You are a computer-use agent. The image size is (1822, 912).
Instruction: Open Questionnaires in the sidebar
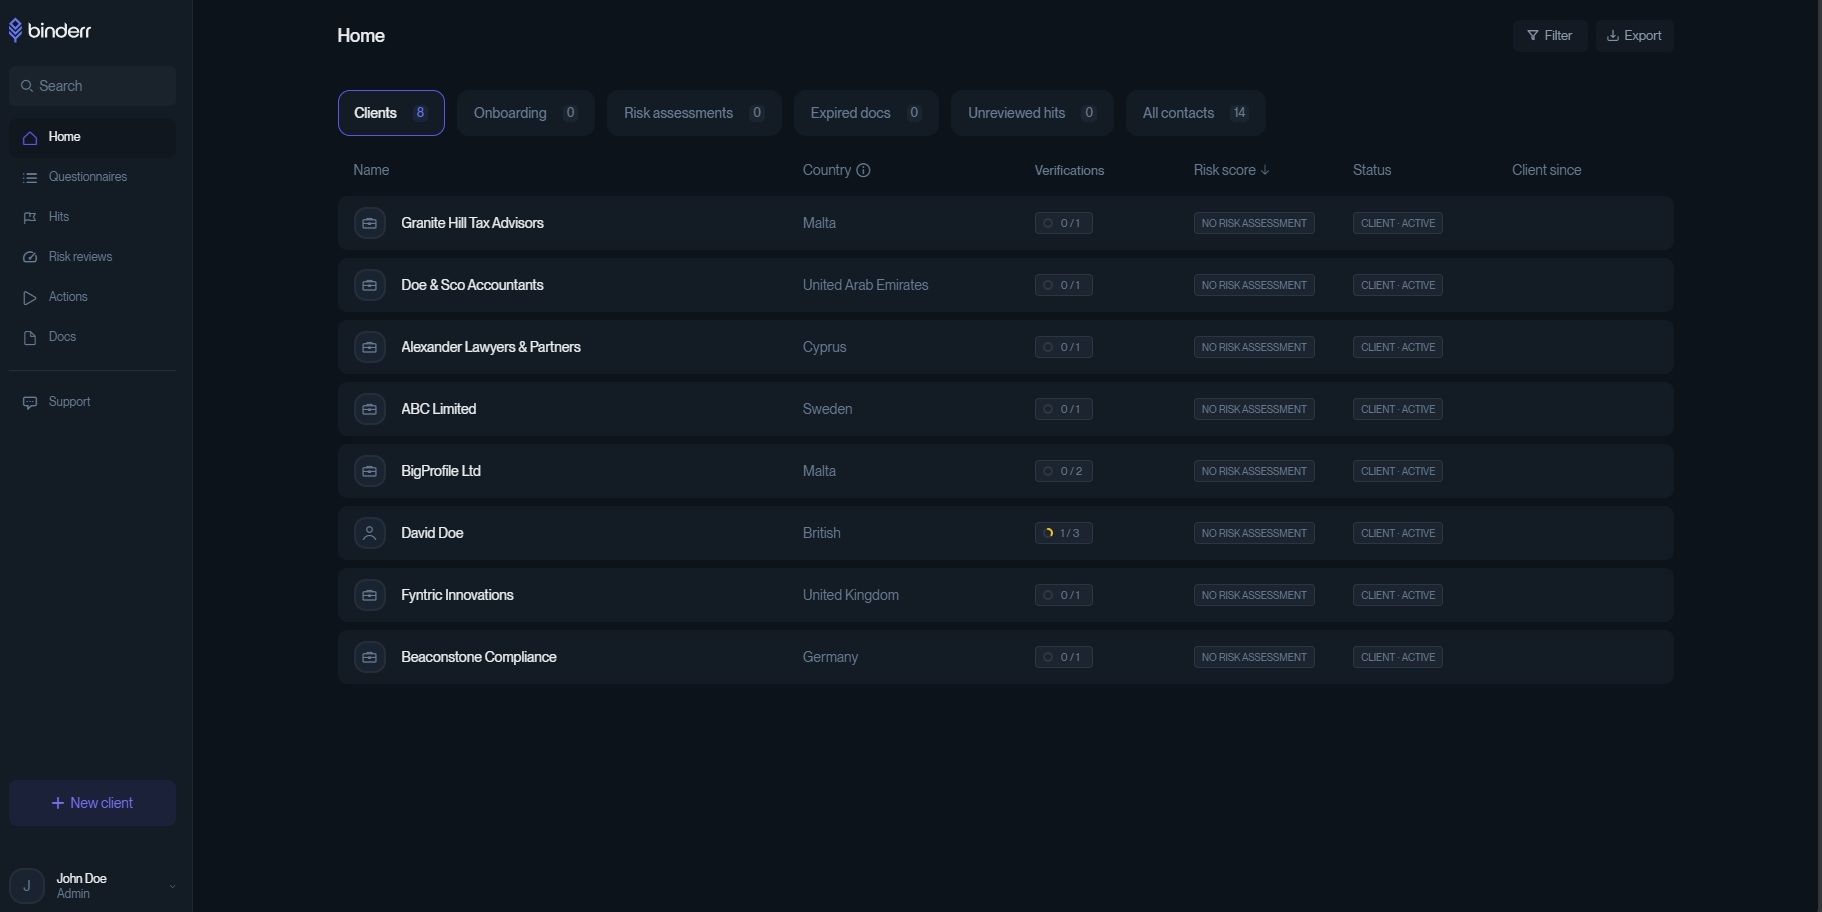[x=92, y=177]
